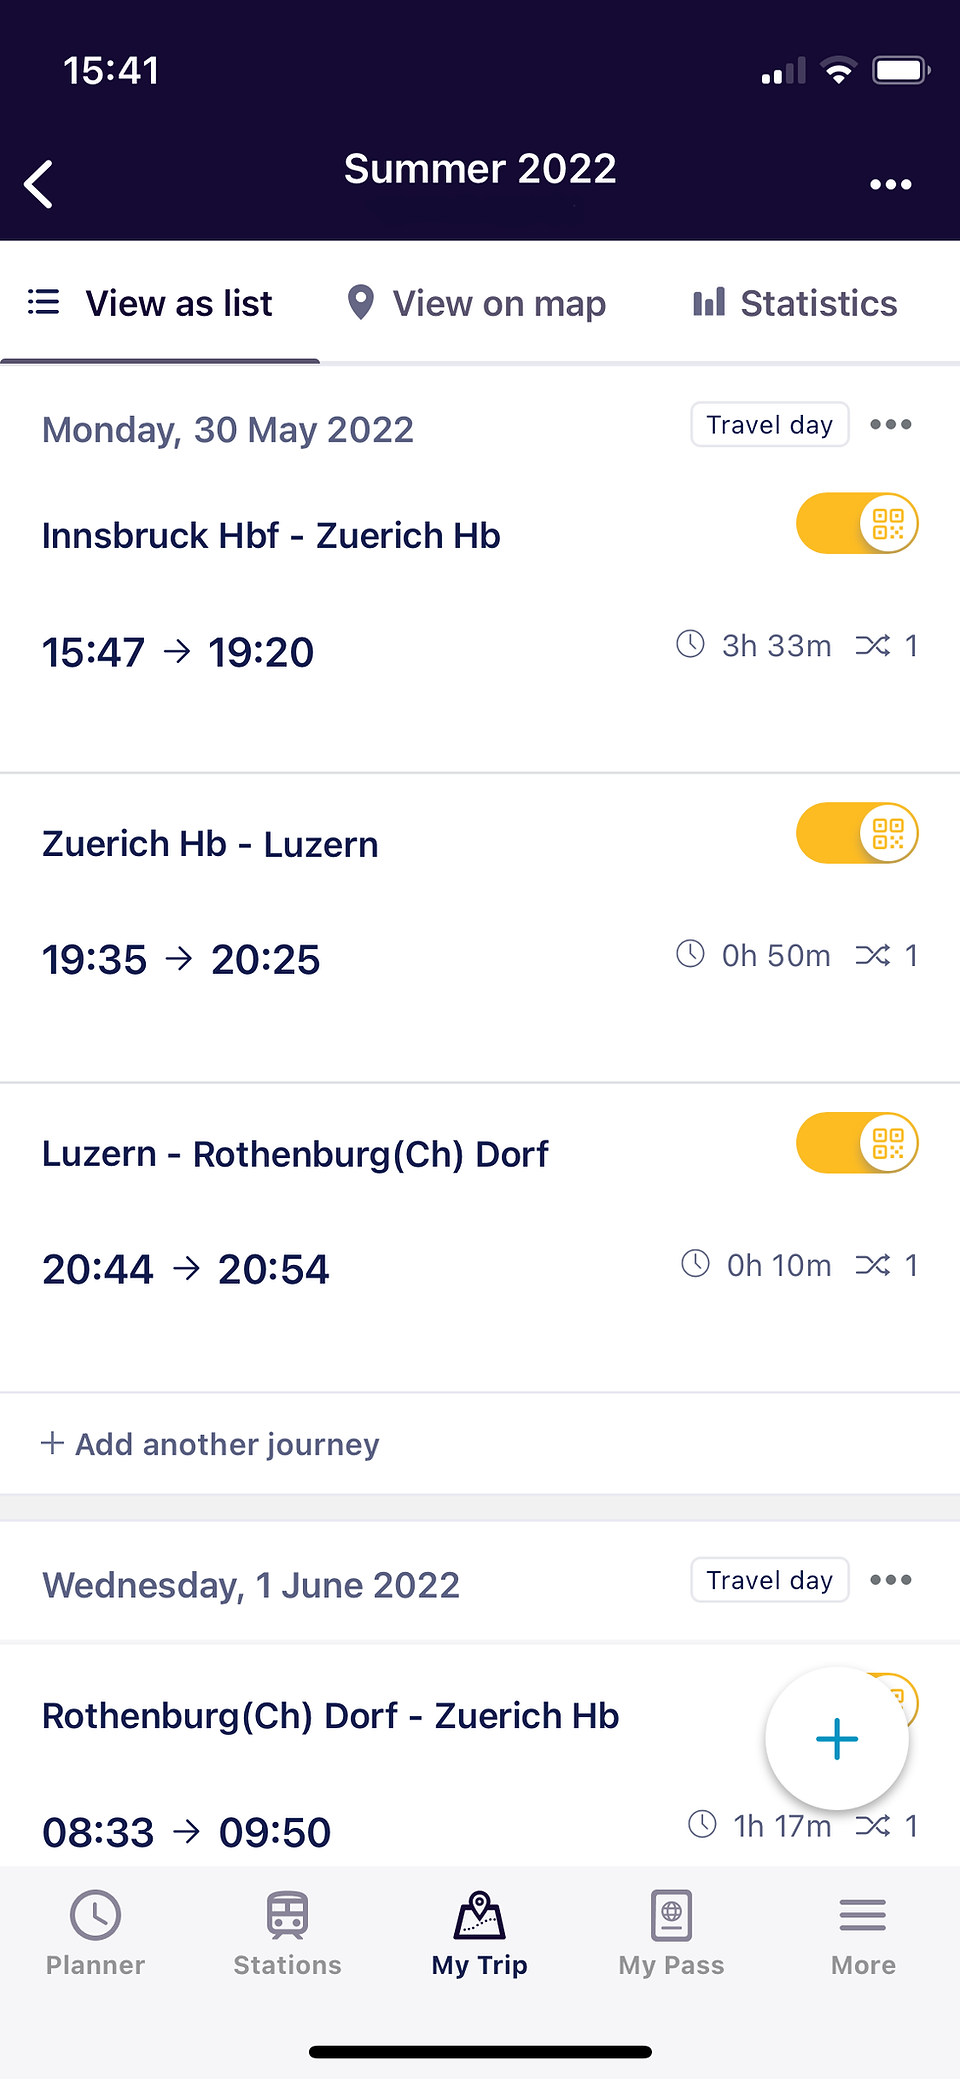Select the View as list tab
Viewport: 960px width, 2079px height.
pyautogui.click(x=150, y=303)
